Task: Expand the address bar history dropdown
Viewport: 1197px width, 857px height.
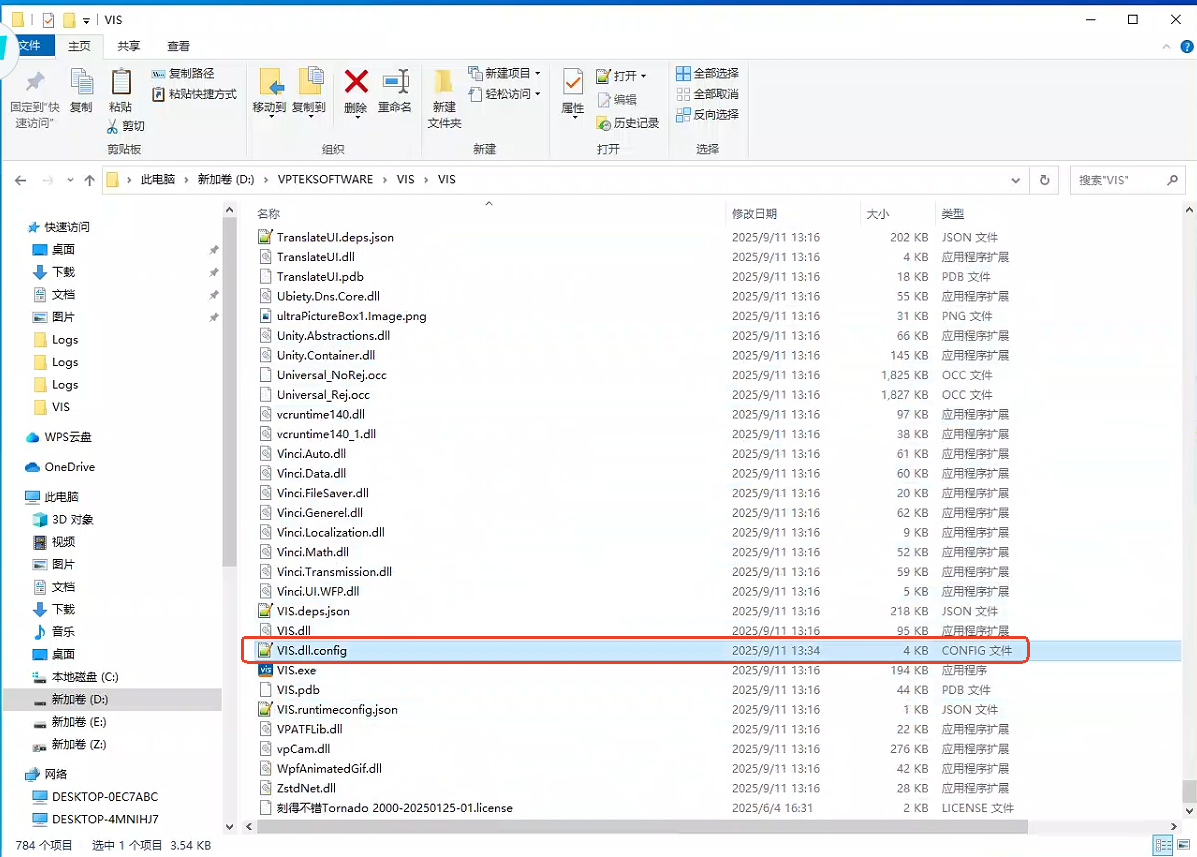Action: click(1016, 180)
